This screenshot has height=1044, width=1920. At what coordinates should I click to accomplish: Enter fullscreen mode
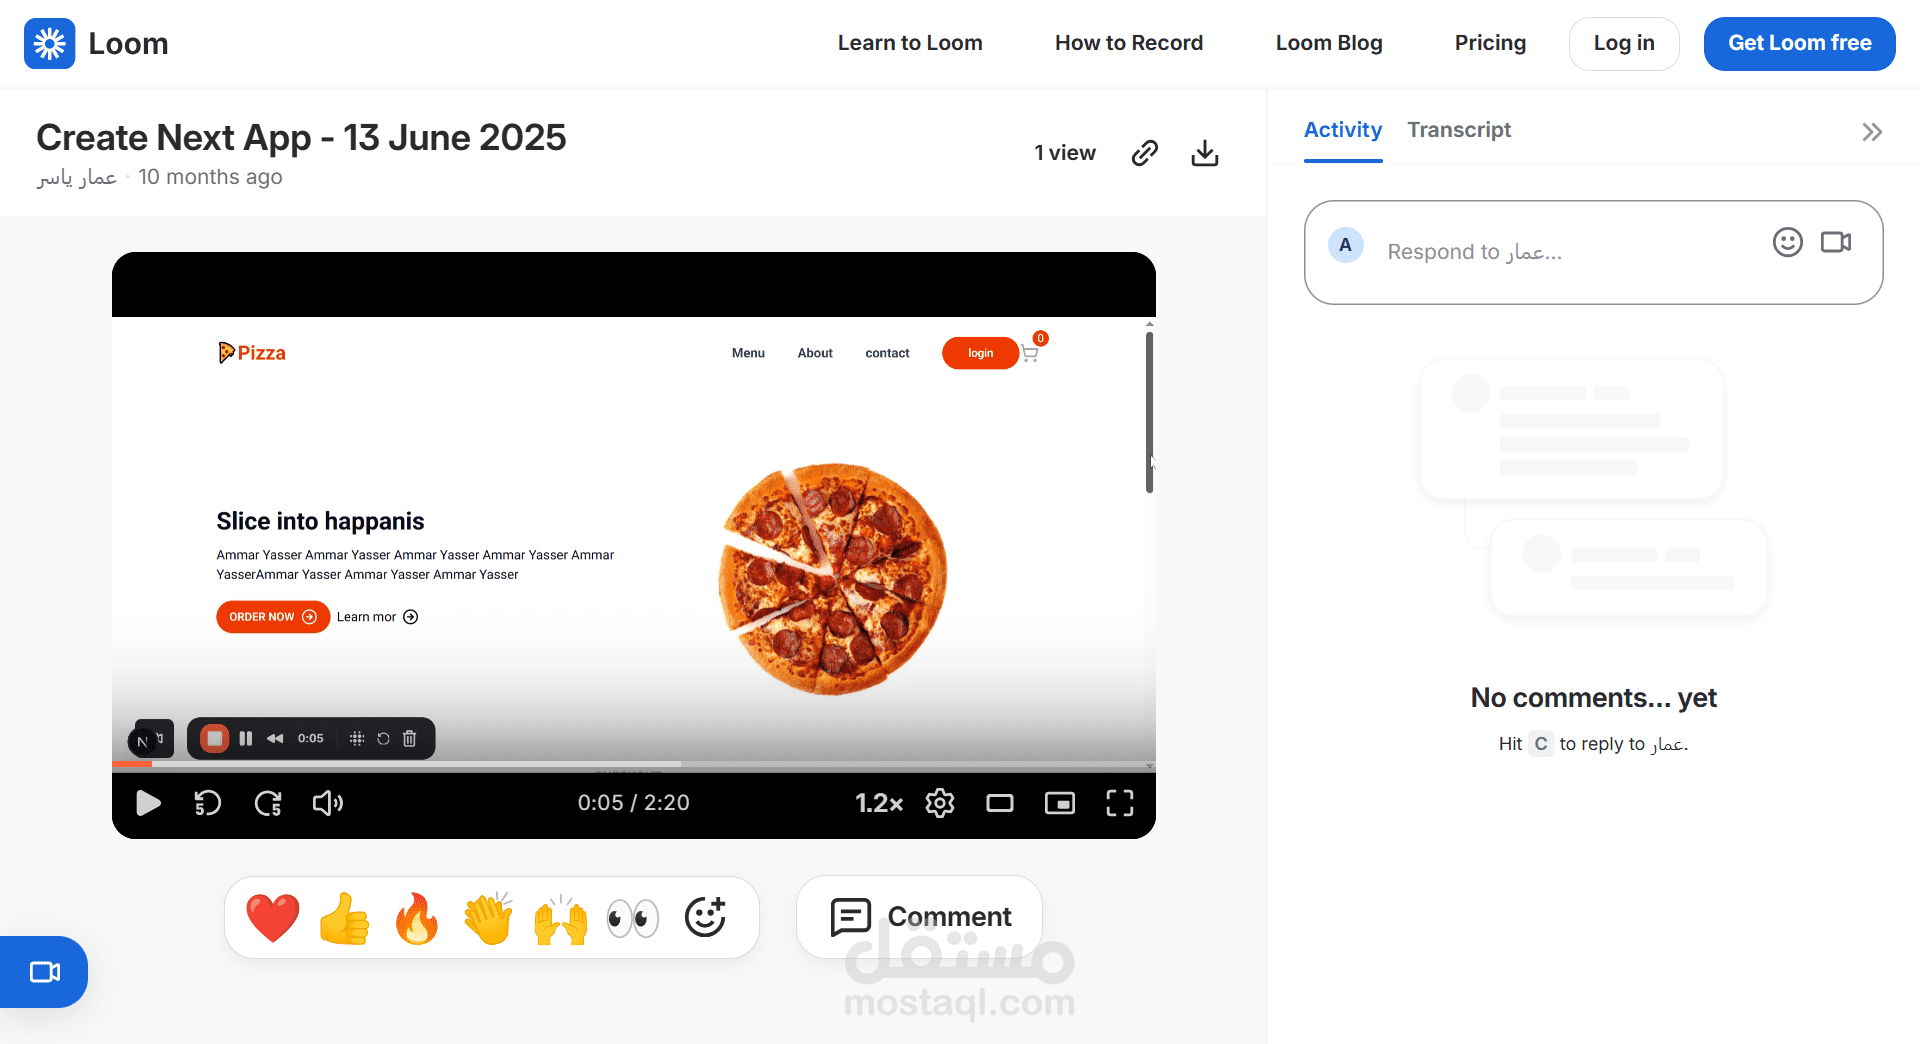tap(1120, 803)
